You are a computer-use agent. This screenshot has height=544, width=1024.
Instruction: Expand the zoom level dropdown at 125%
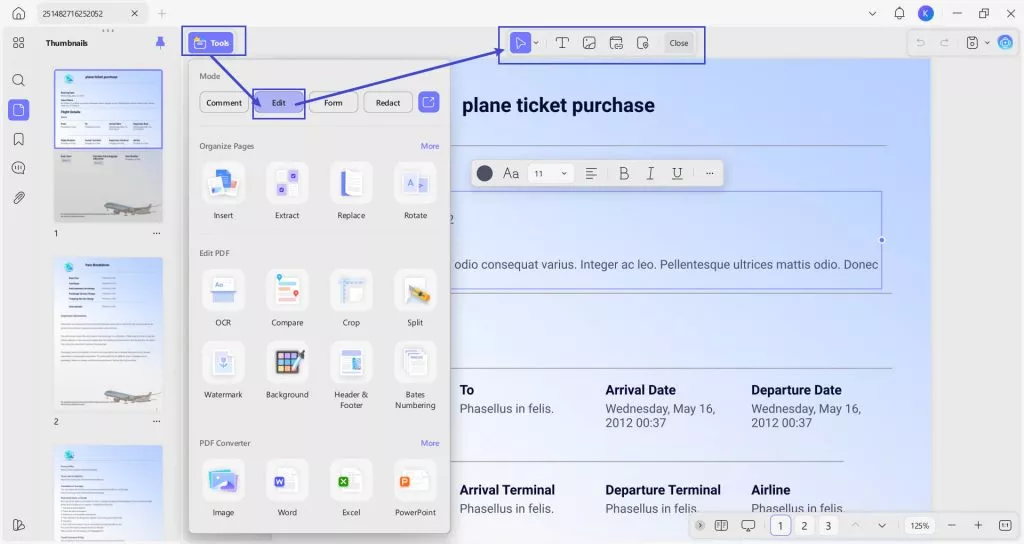920,526
